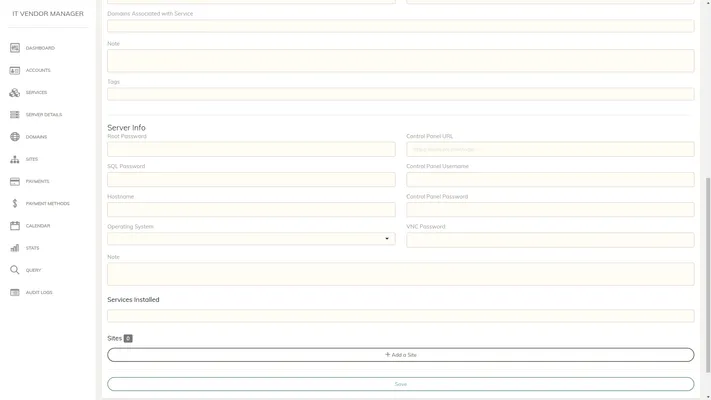This screenshot has width=711, height=400.
Task: Click the Query magnifier icon
Action: pyautogui.click(x=15, y=270)
